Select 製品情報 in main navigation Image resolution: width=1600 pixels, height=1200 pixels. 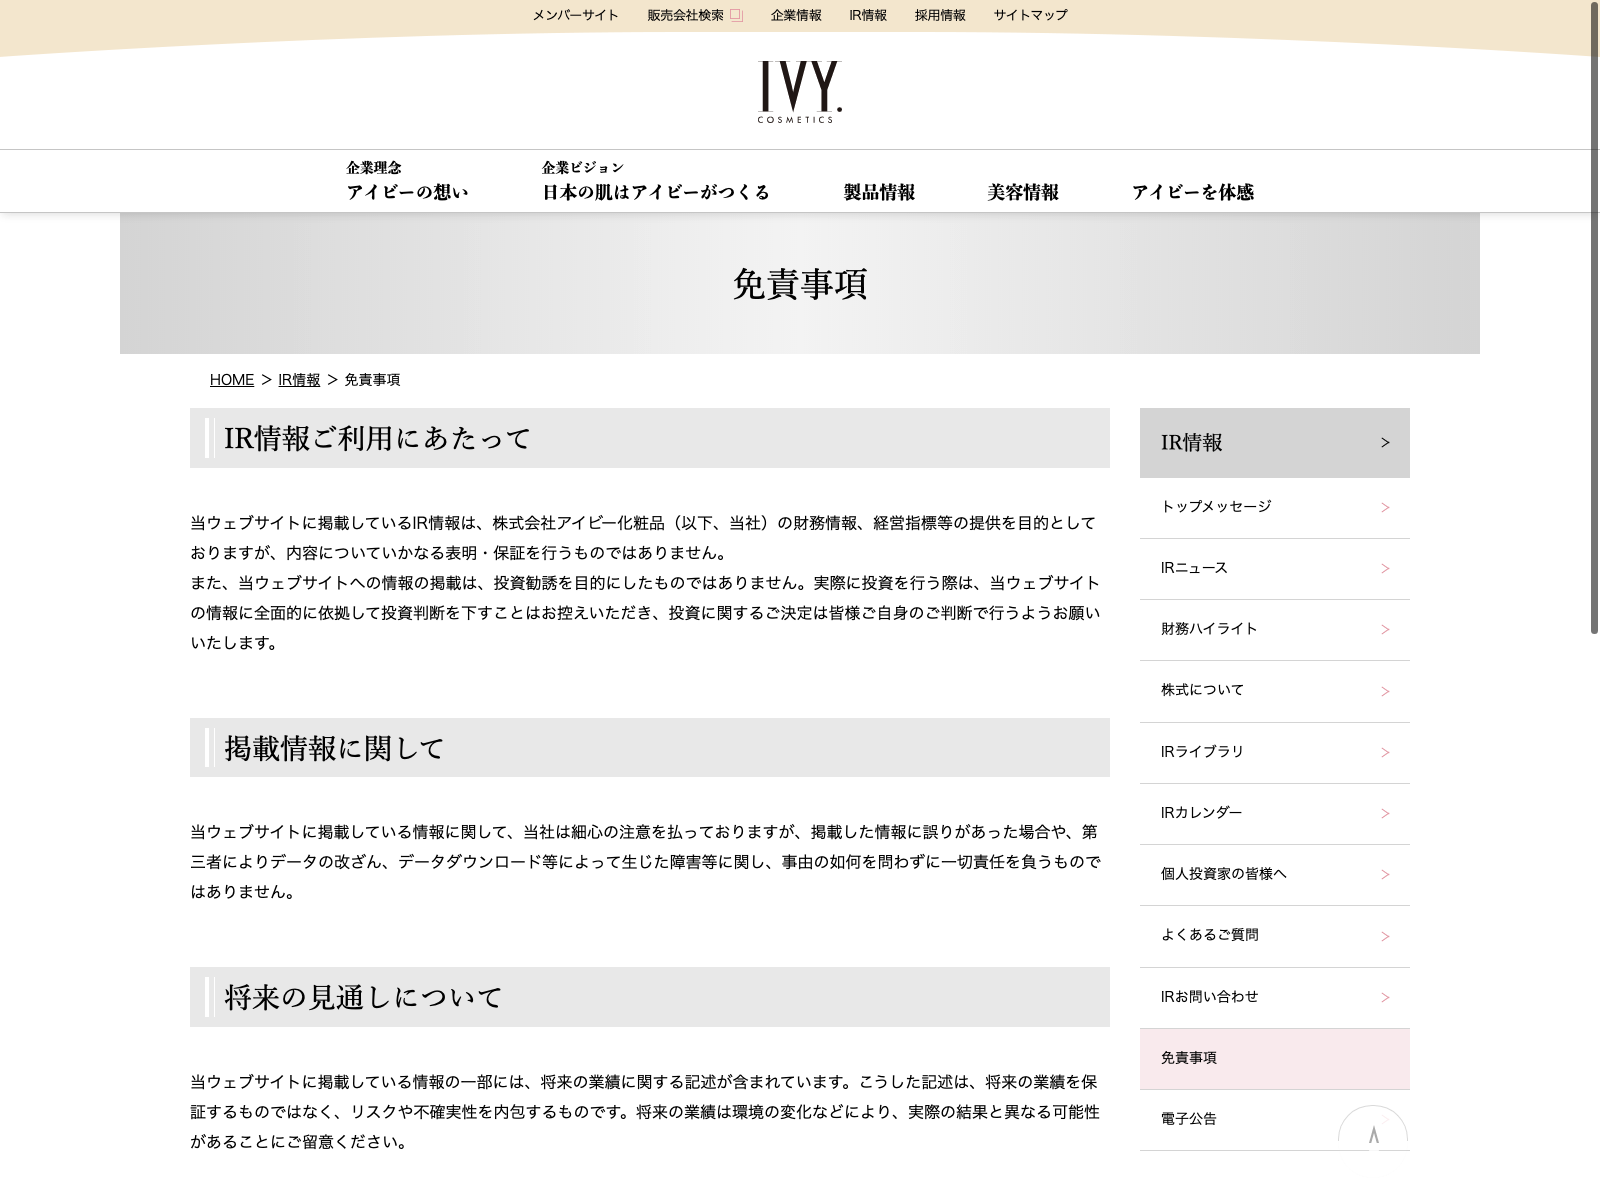pos(879,192)
